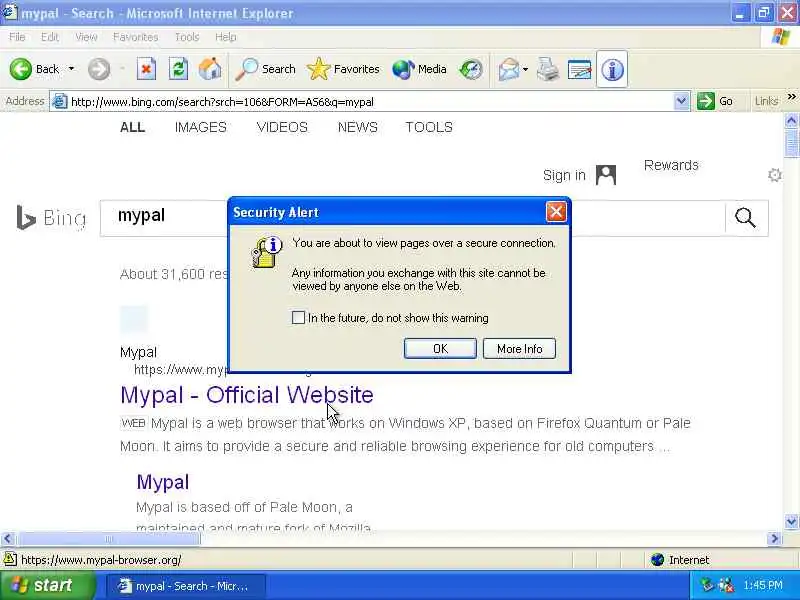Click the address bar URL field
The width and height of the screenshot is (800, 600).
pyautogui.click(x=370, y=102)
